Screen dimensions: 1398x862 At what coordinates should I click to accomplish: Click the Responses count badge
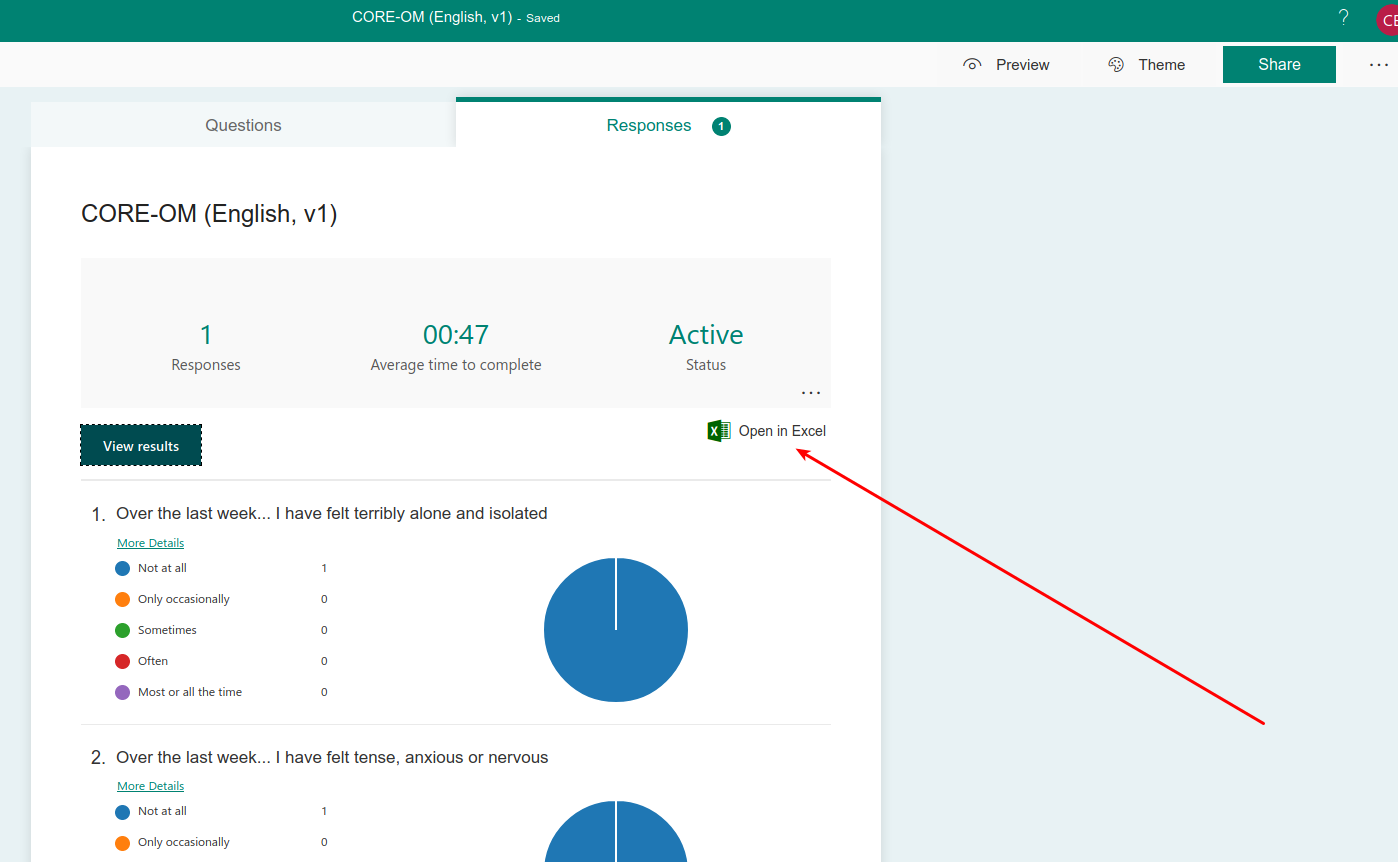721,125
